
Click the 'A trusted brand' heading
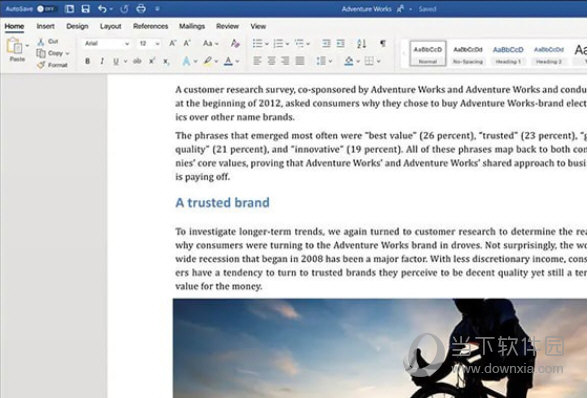pyautogui.click(x=222, y=203)
